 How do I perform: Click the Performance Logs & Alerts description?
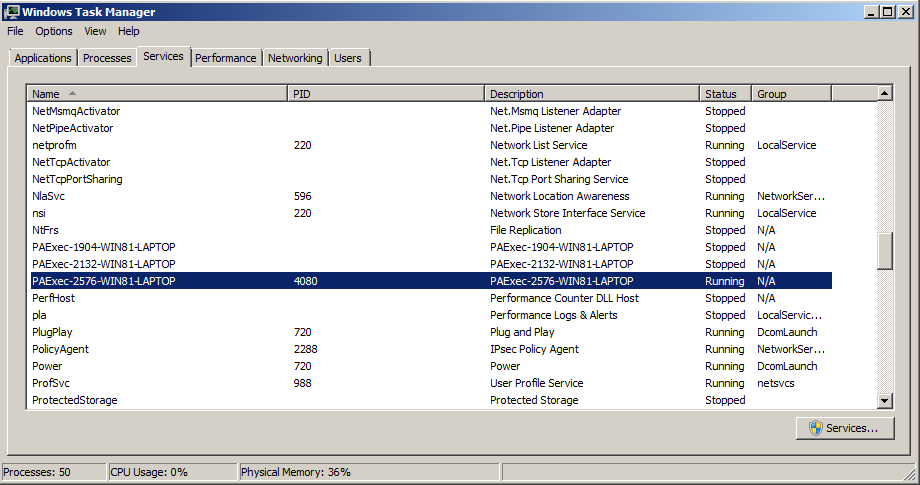click(x=554, y=316)
